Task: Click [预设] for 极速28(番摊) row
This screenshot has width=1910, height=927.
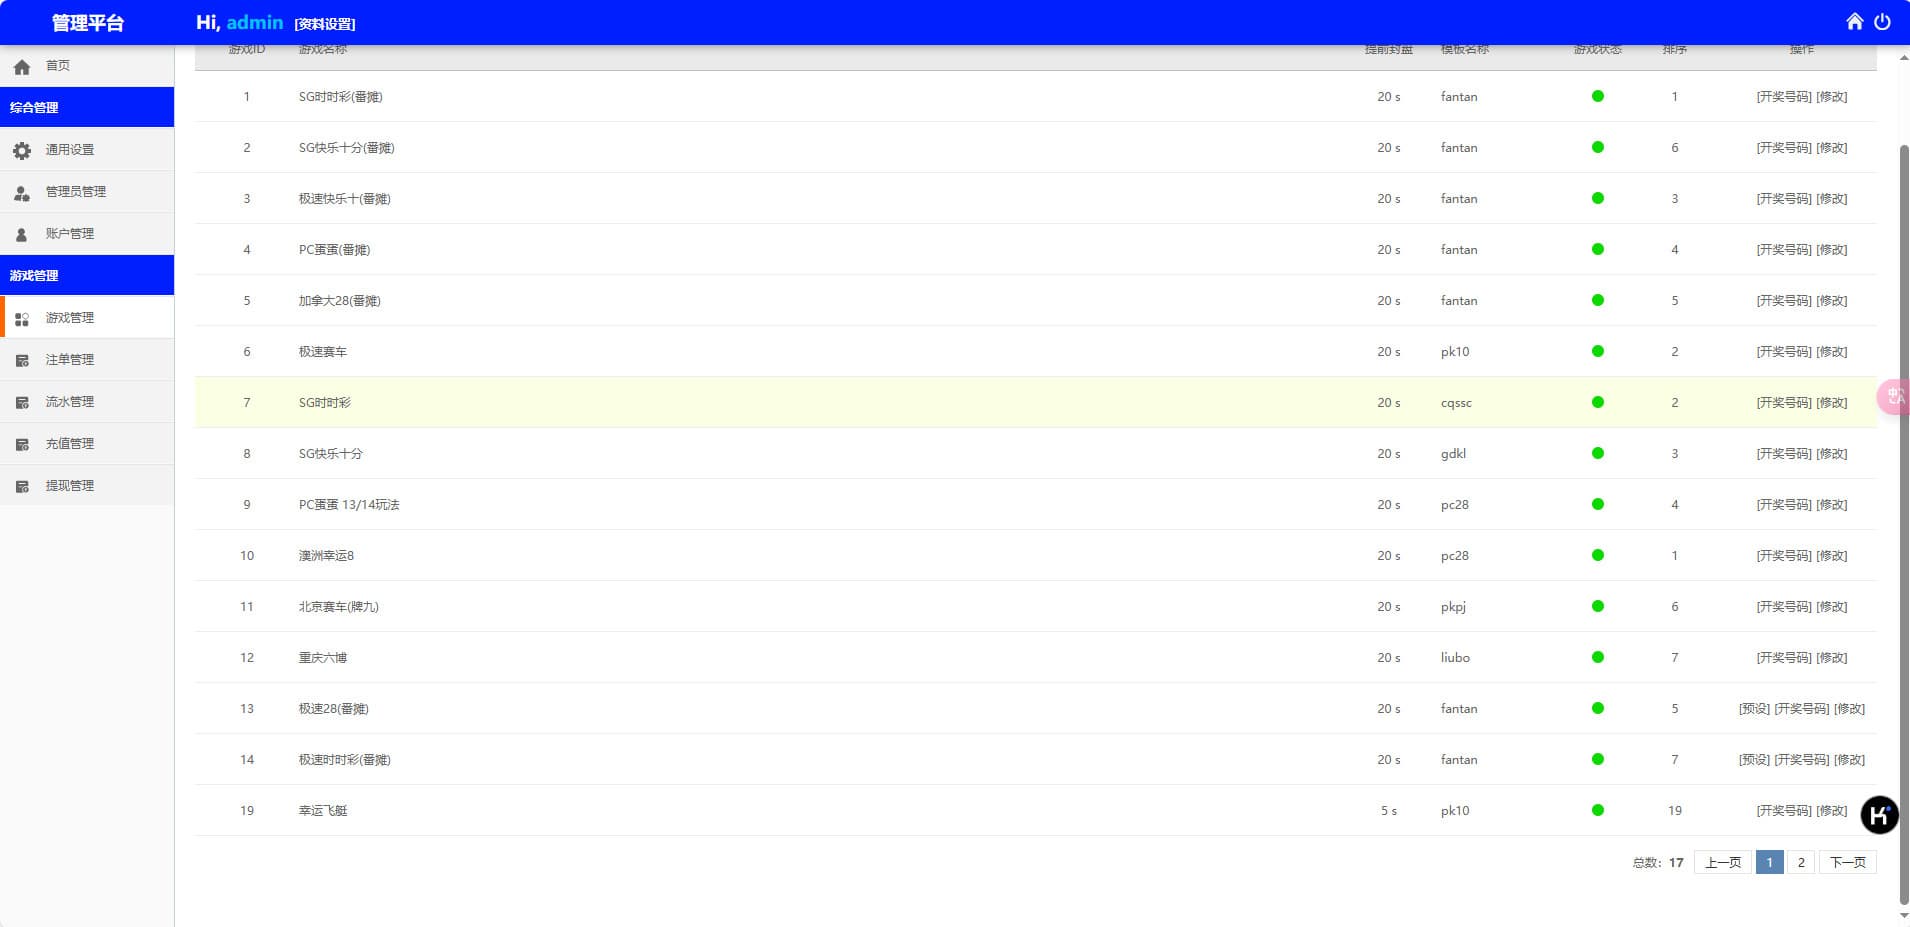Action: (x=1754, y=709)
